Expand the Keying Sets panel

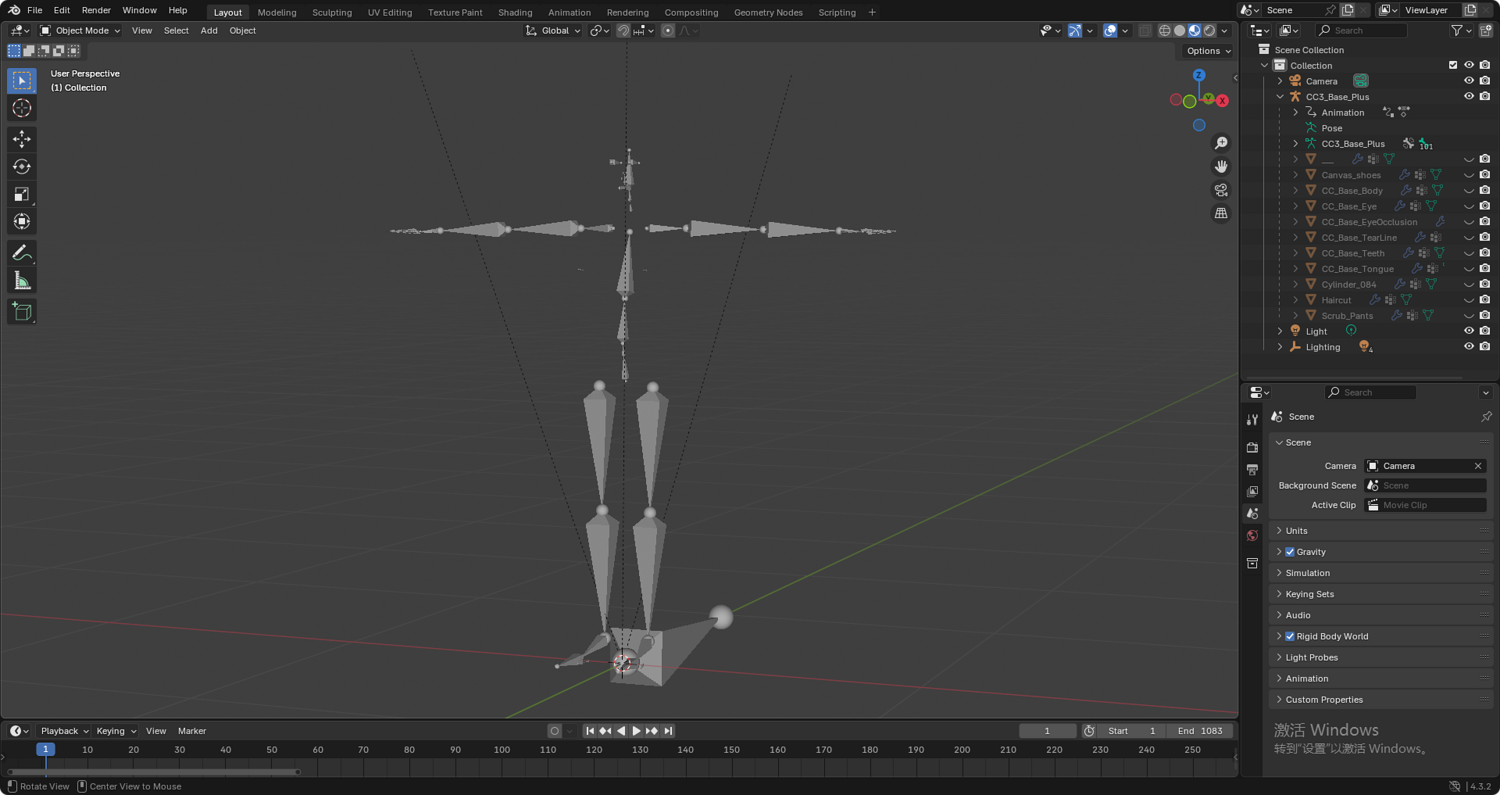(1380, 594)
